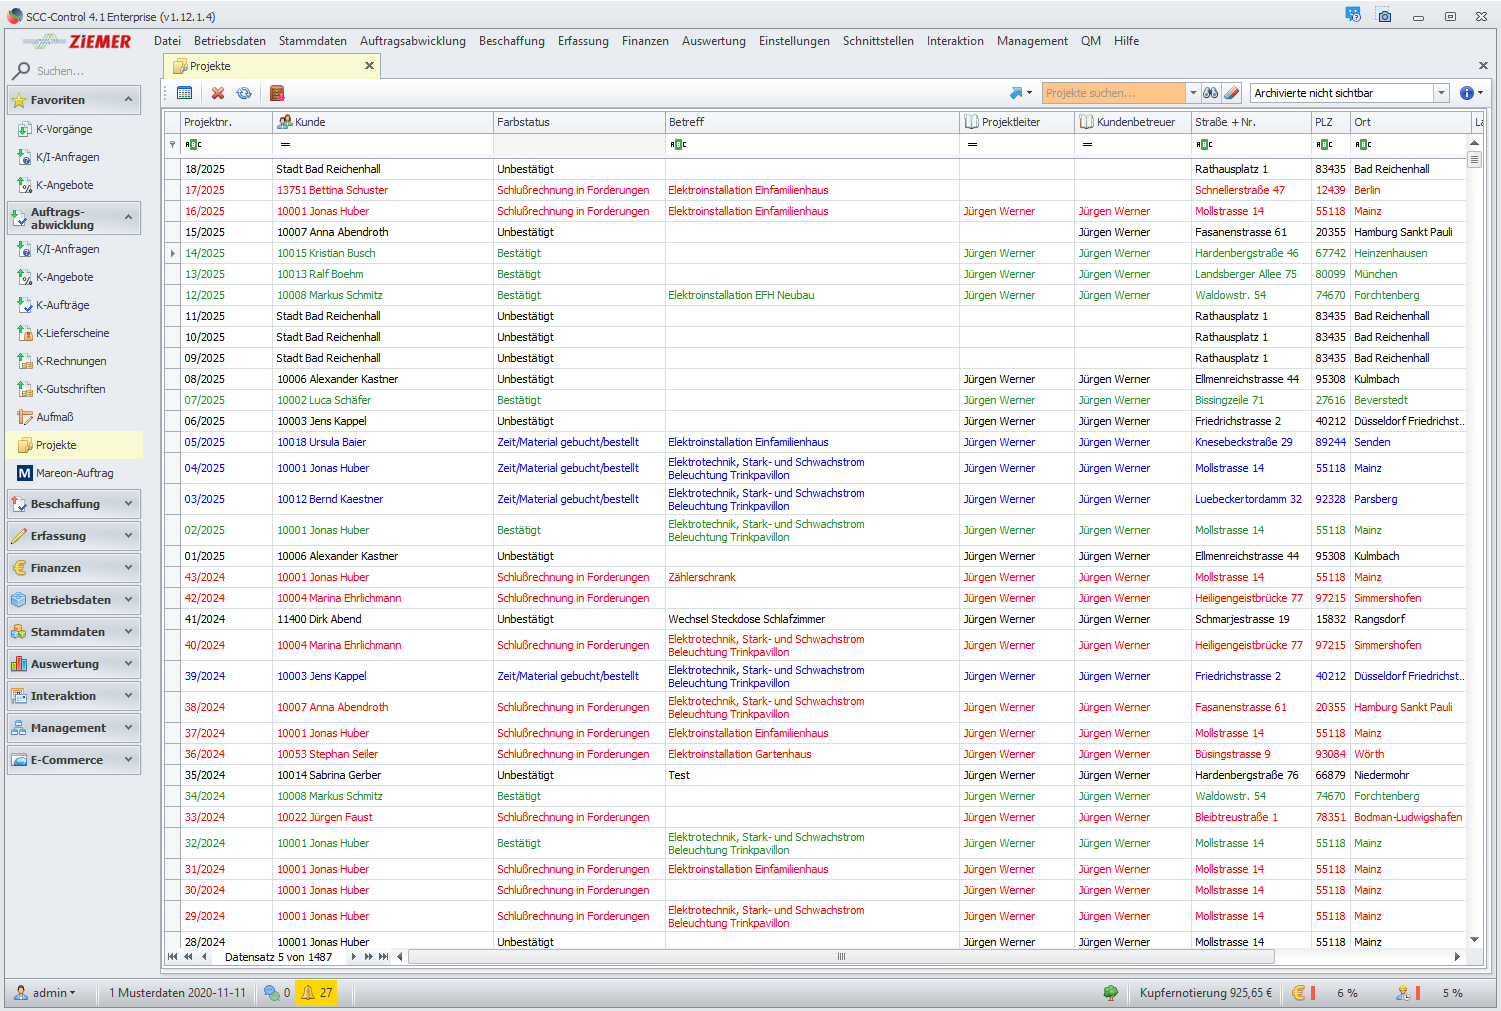Click the blue info icon
The height and width of the screenshot is (1011, 1501).
click(x=1466, y=93)
